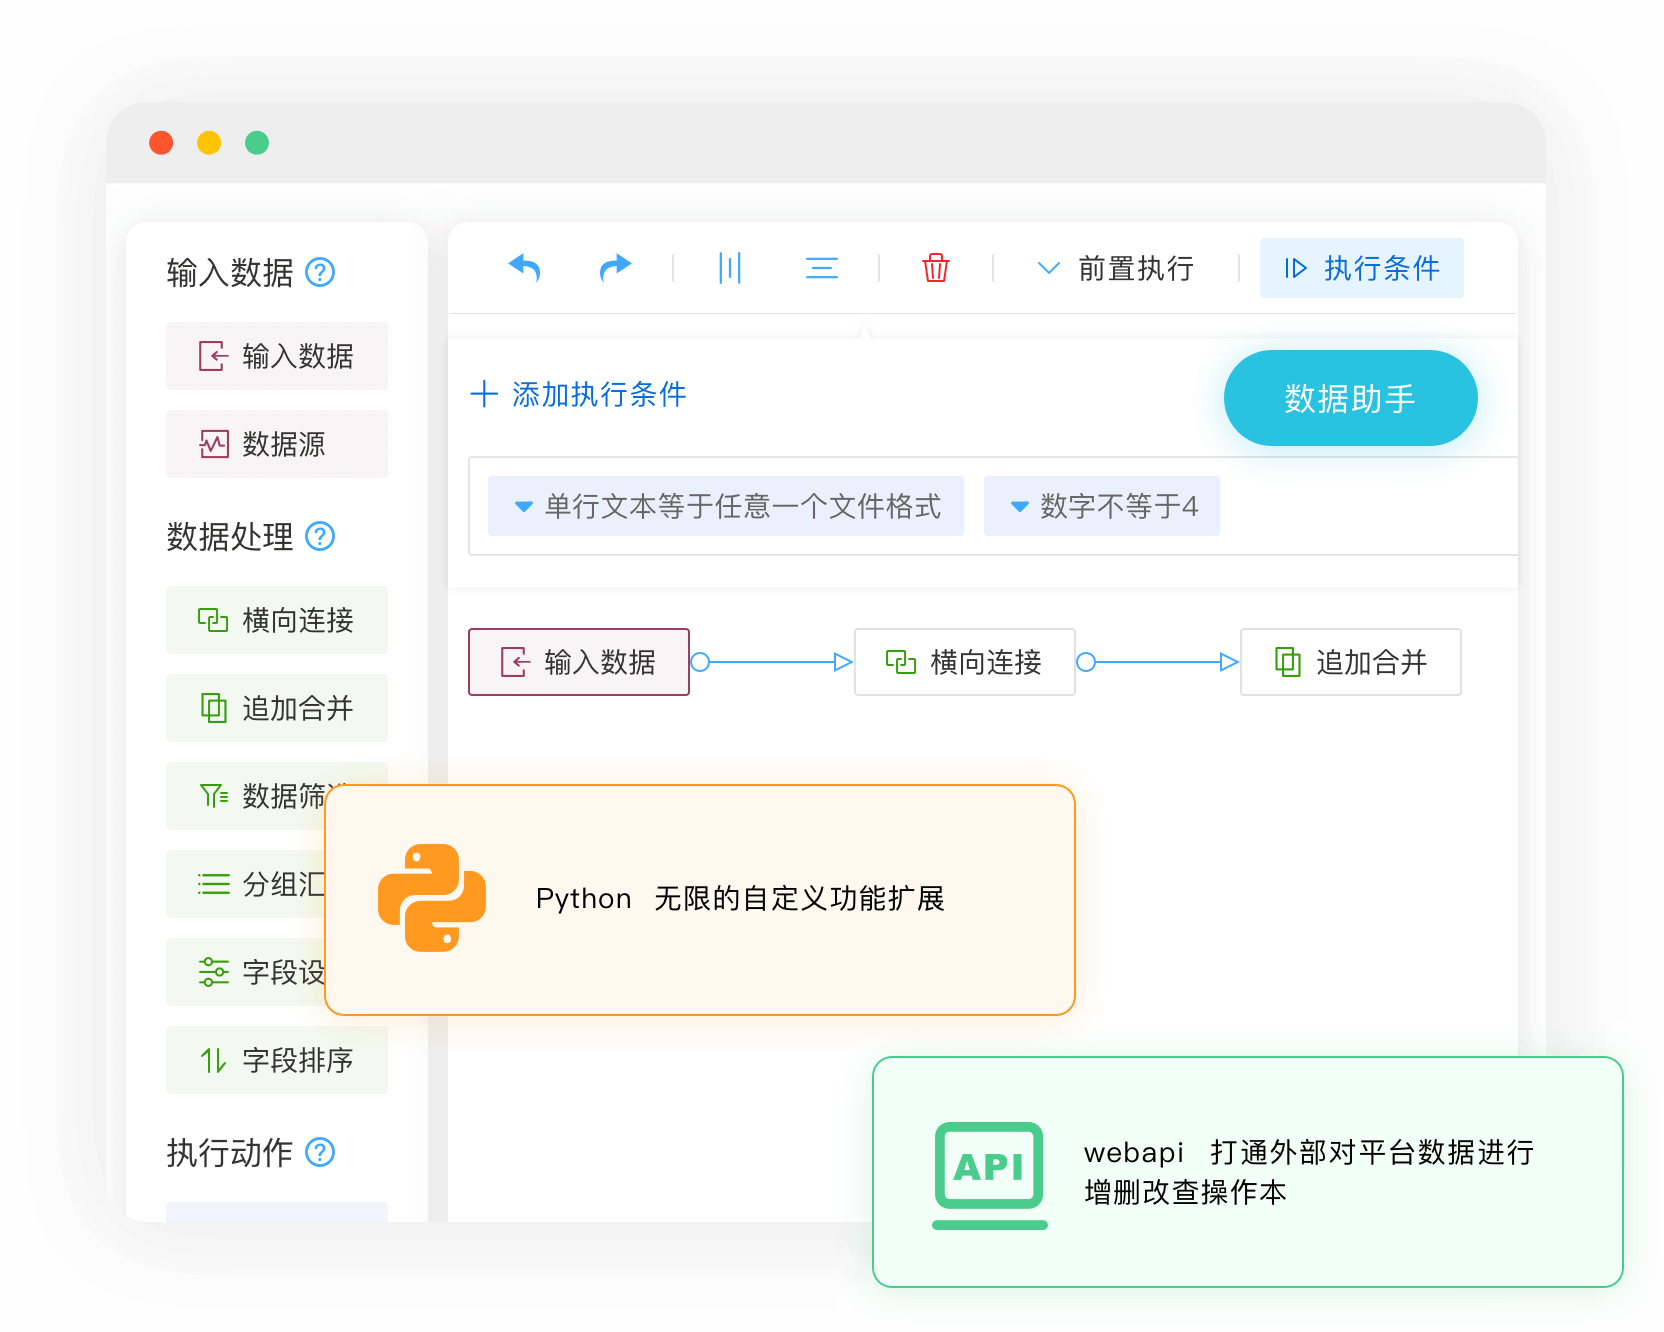This screenshot has height=1332, width=1664.
Task: Select the 数据源 data source item
Action: (276, 443)
